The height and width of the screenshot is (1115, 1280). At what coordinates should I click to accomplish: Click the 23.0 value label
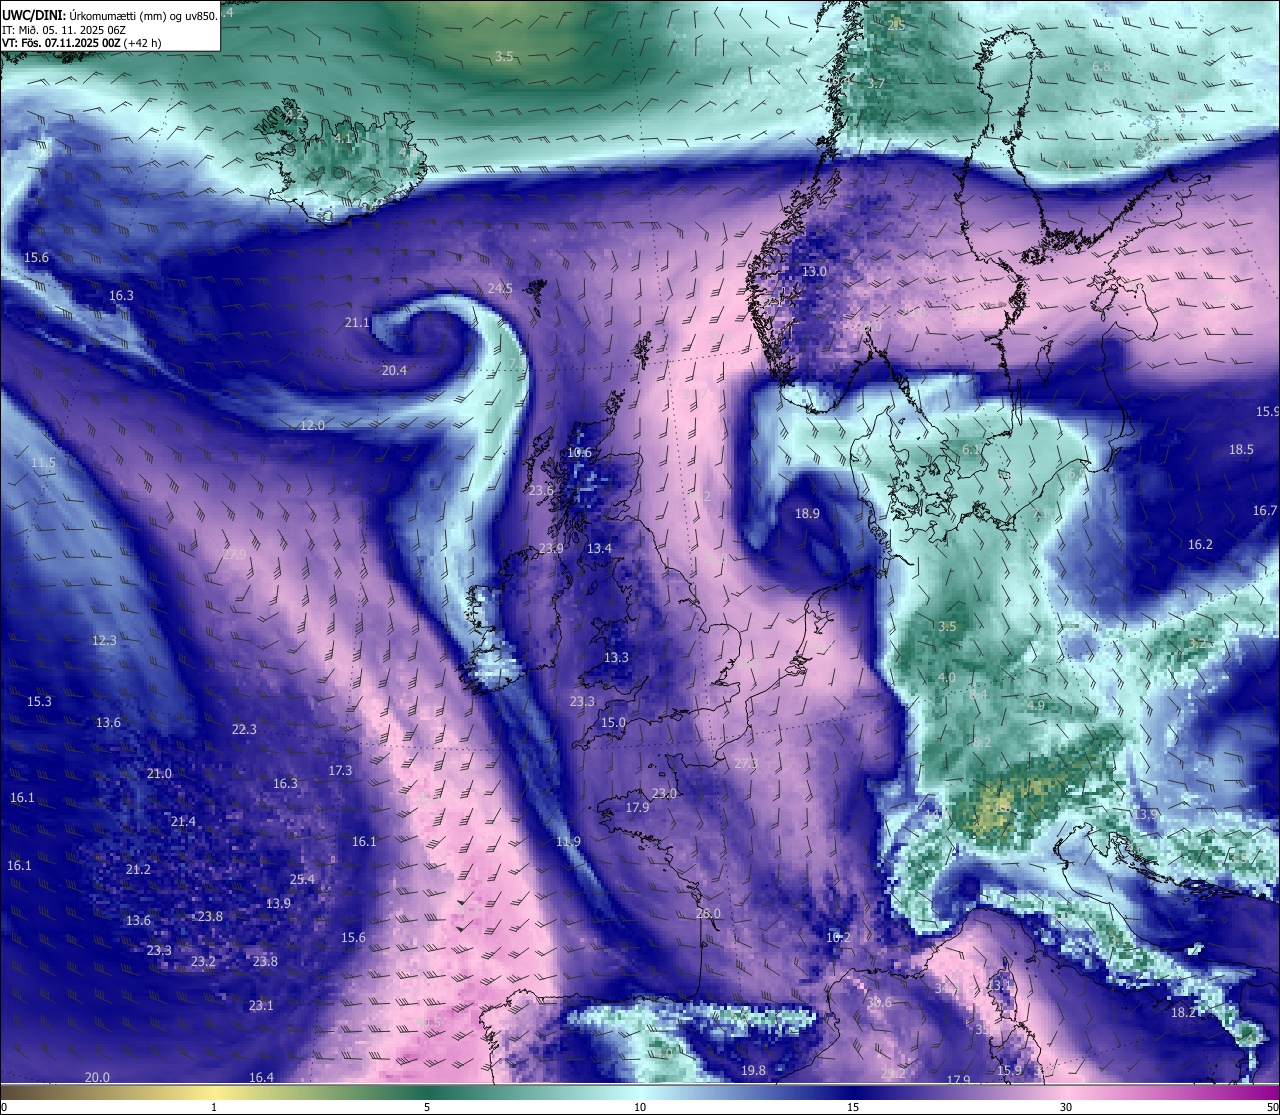click(664, 793)
